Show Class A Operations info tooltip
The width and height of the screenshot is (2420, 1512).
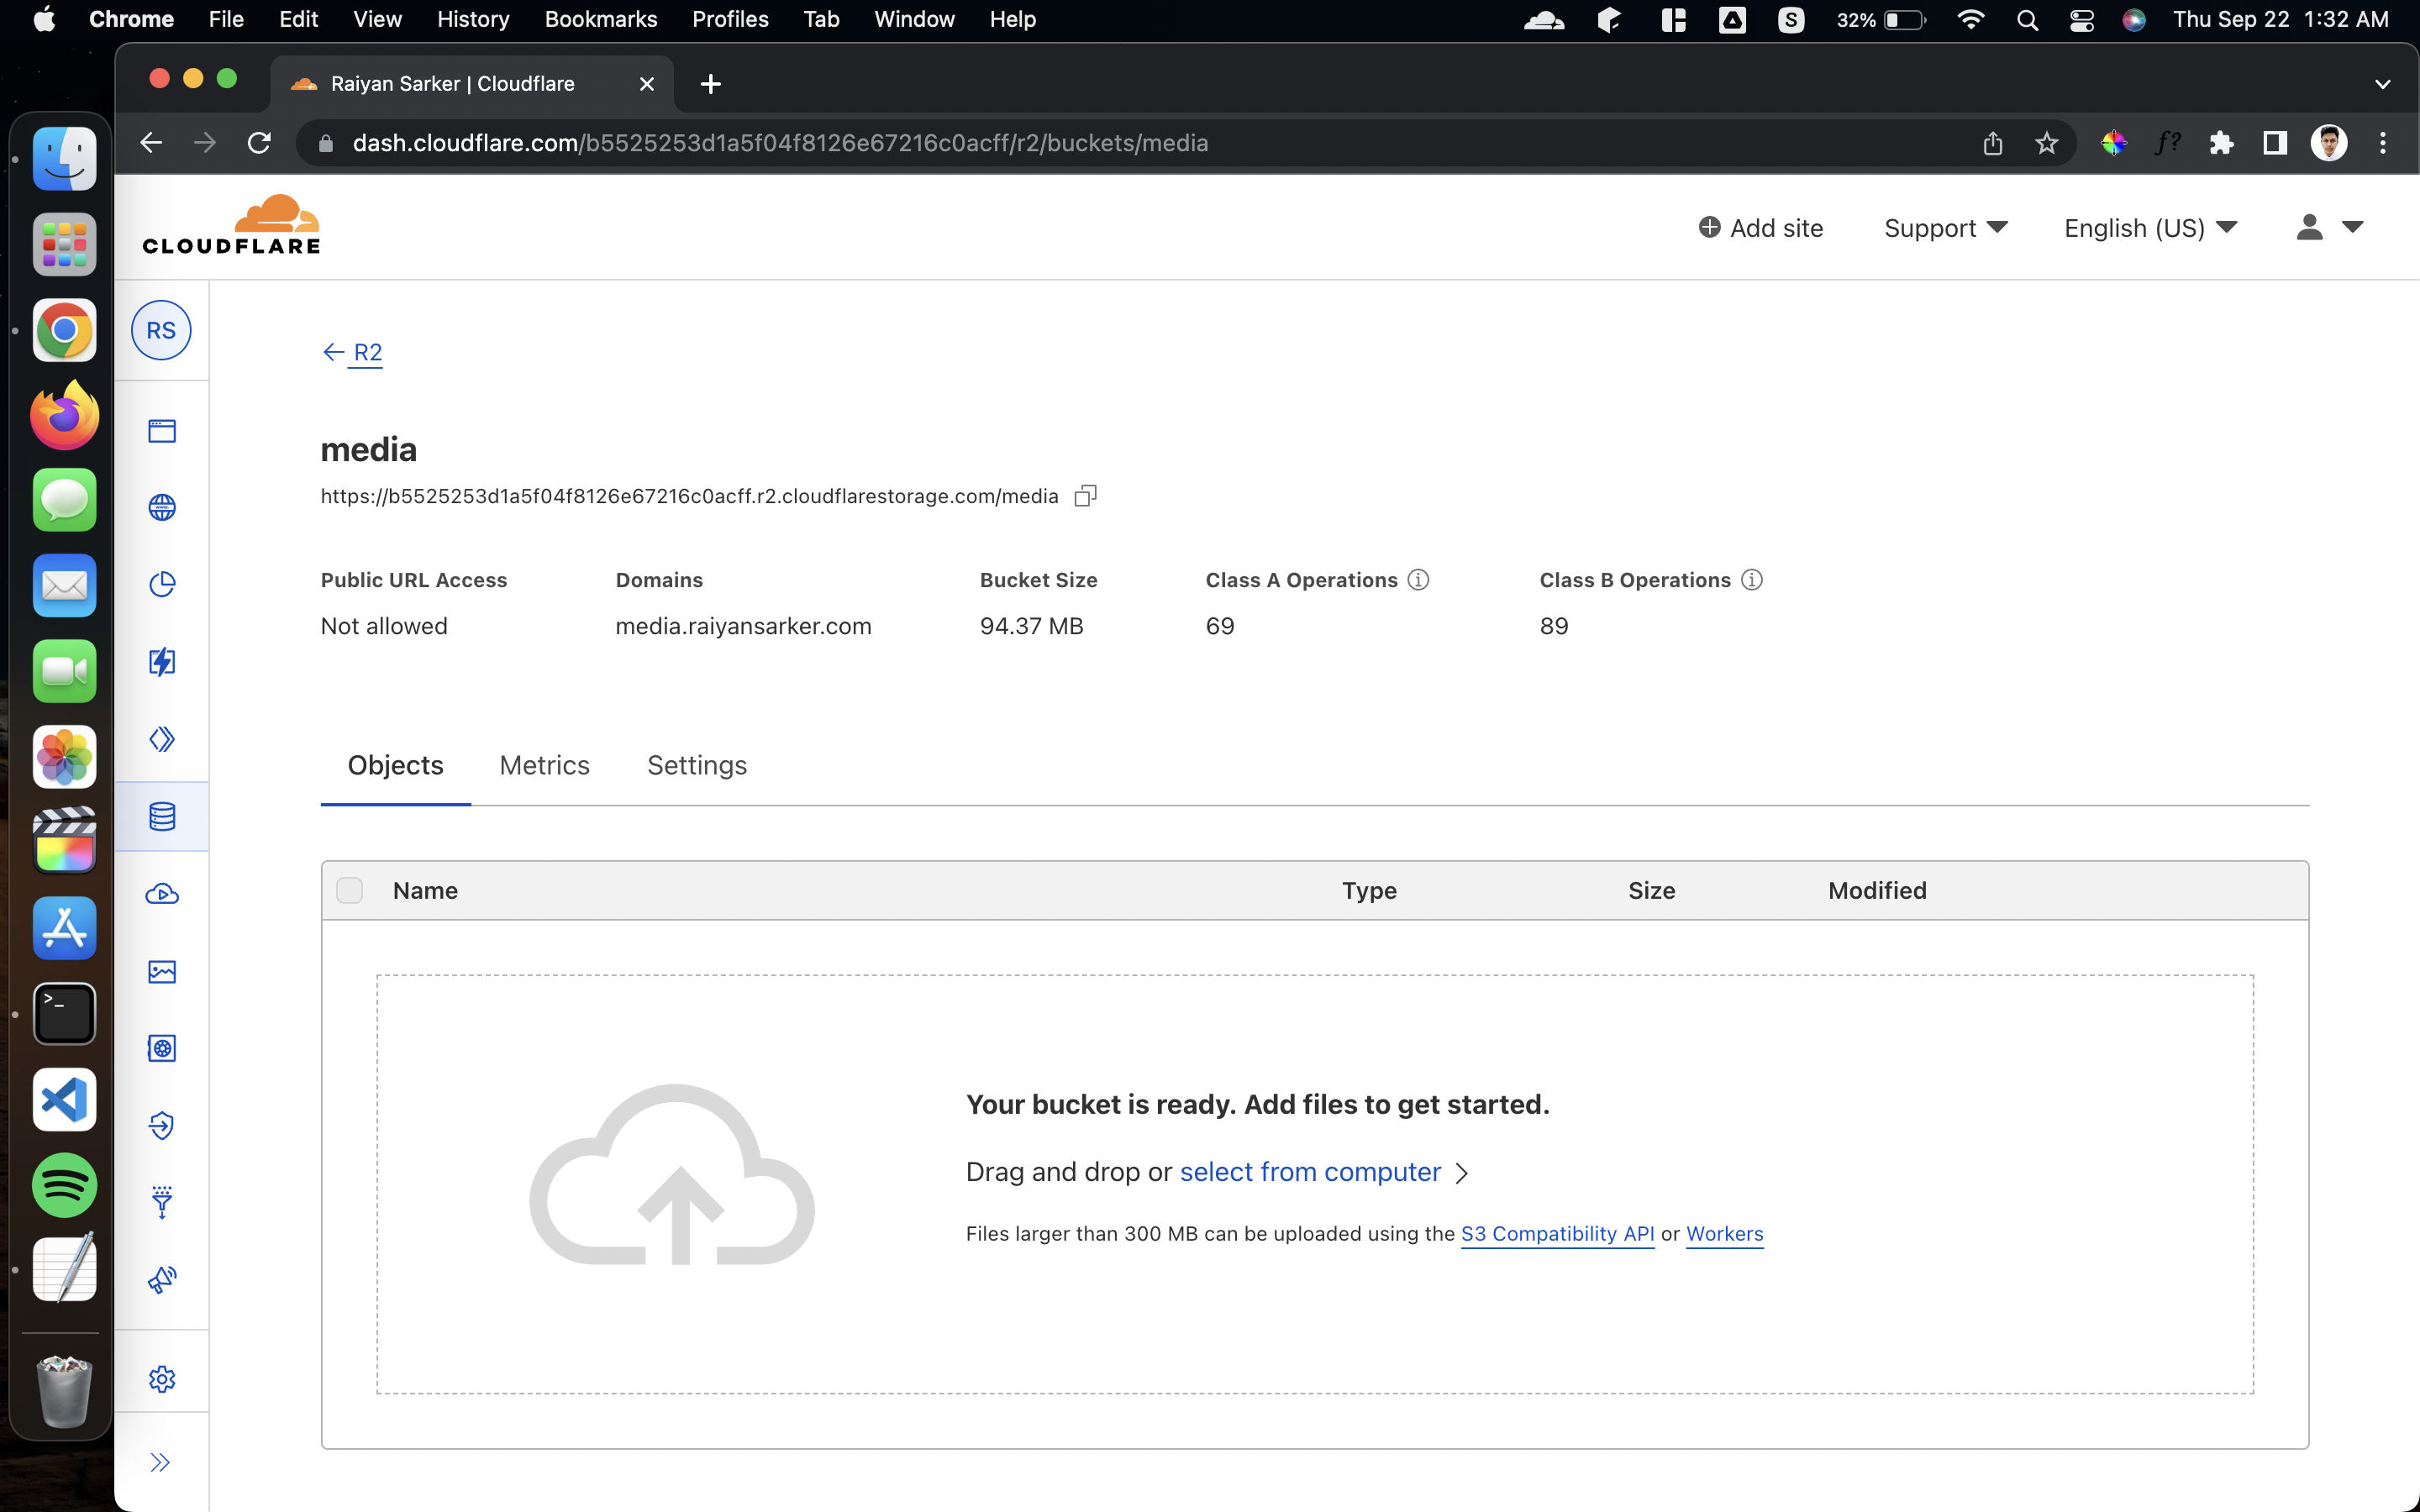pyautogui.click(x=1419, y=580)
